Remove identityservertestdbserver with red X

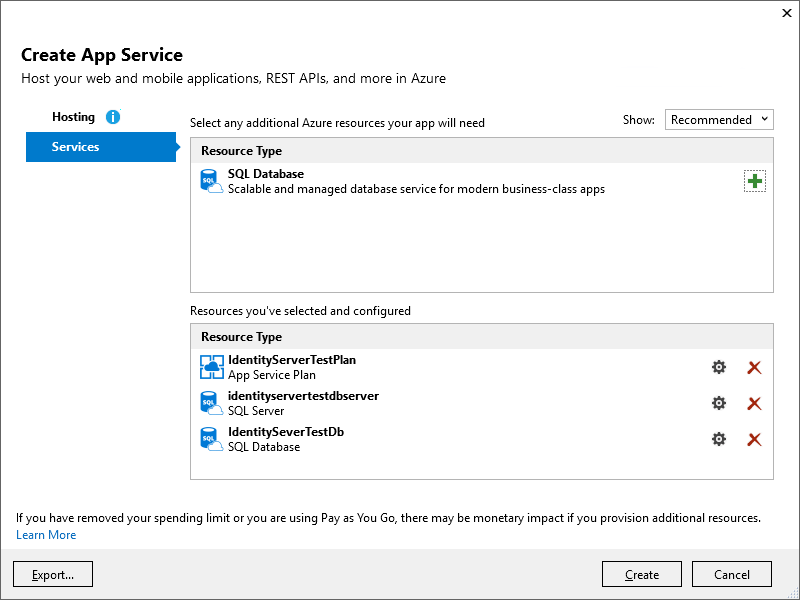point(754,404)
